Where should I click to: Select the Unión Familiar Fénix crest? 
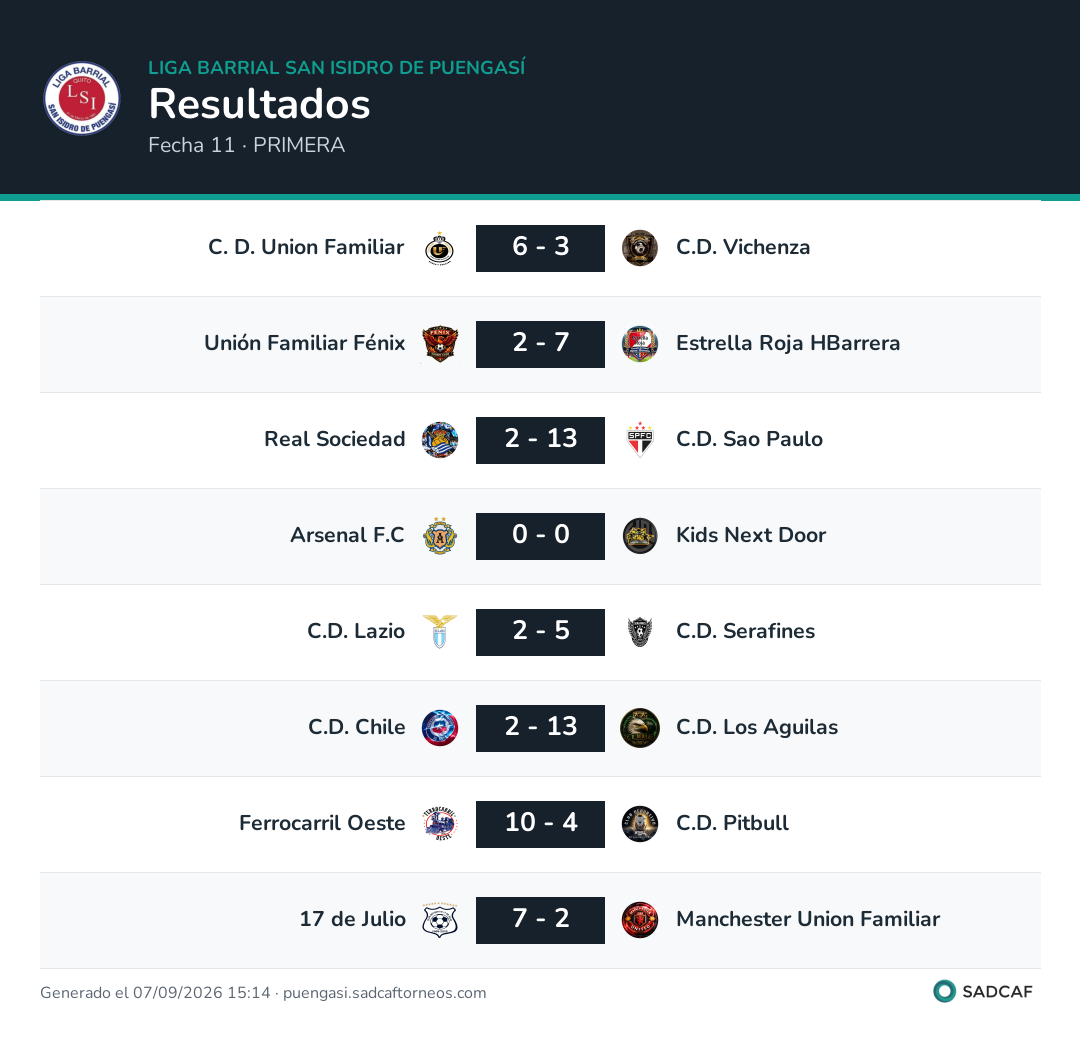coord(439,344)
